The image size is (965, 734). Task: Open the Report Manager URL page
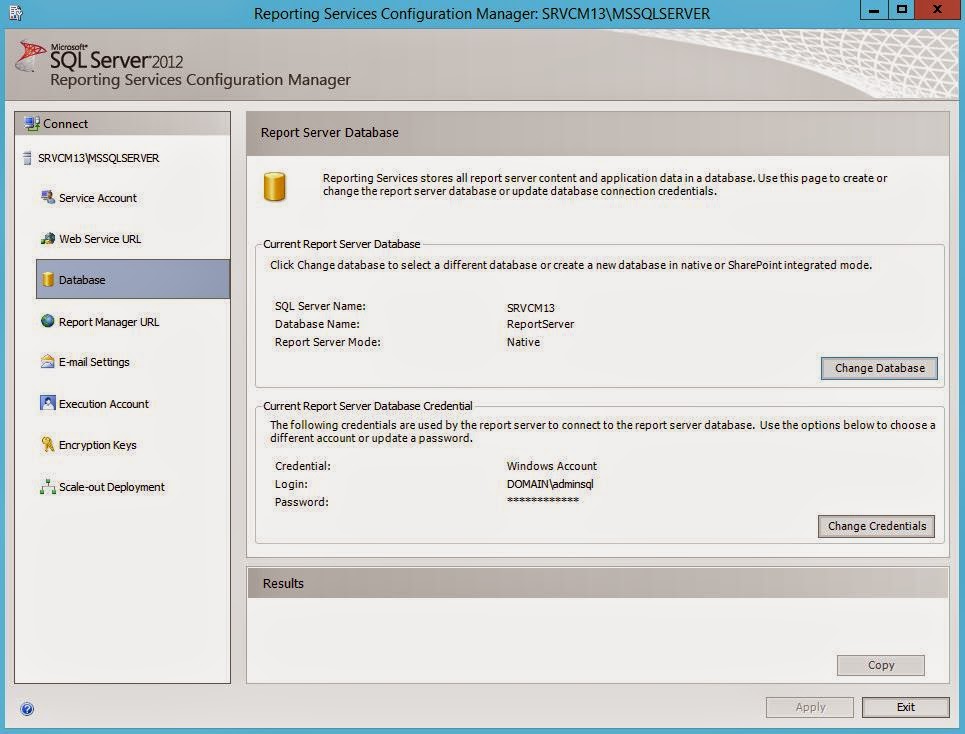tap(109, 322)
